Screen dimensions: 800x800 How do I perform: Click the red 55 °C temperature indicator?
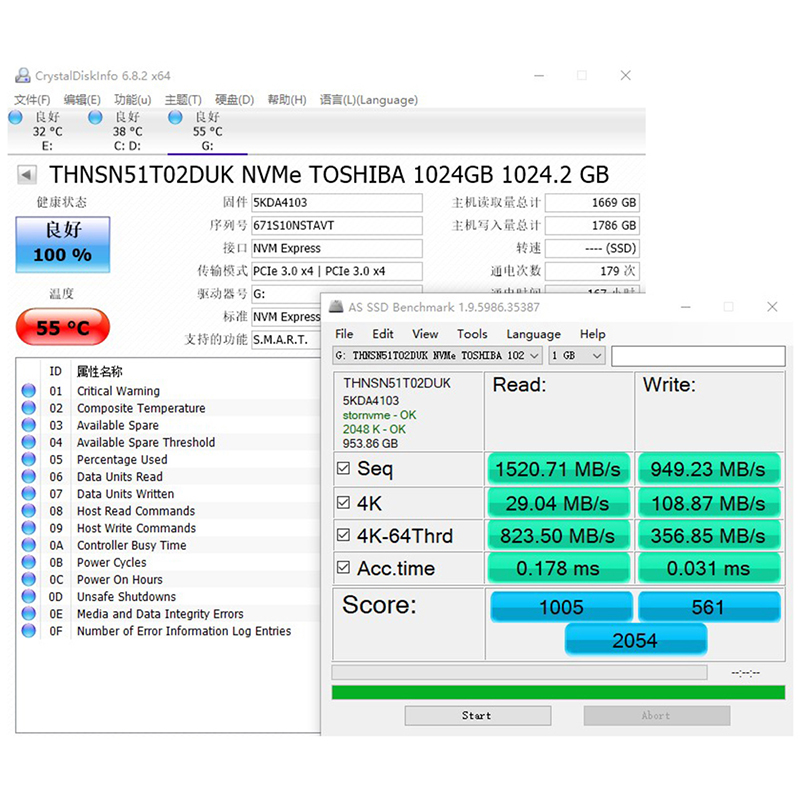point(62,327)
